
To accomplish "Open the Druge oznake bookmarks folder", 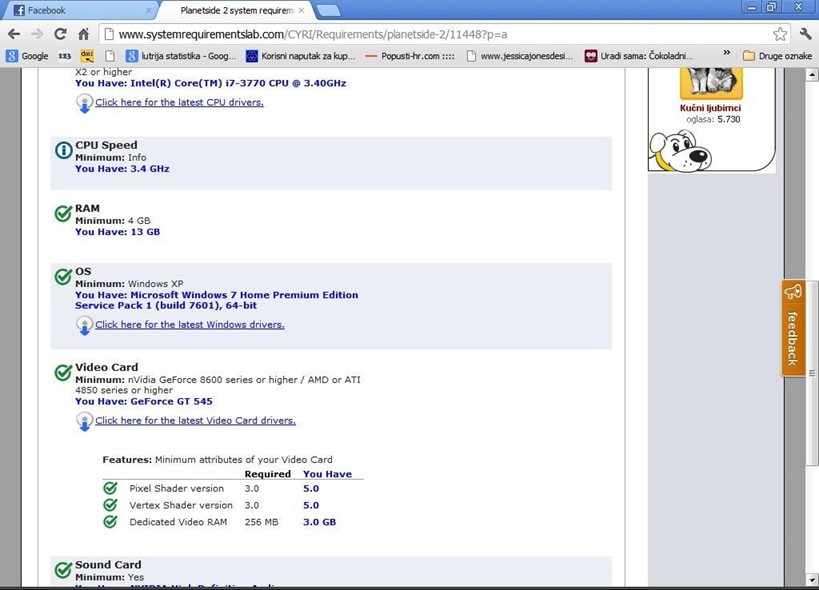I will 776,56.
